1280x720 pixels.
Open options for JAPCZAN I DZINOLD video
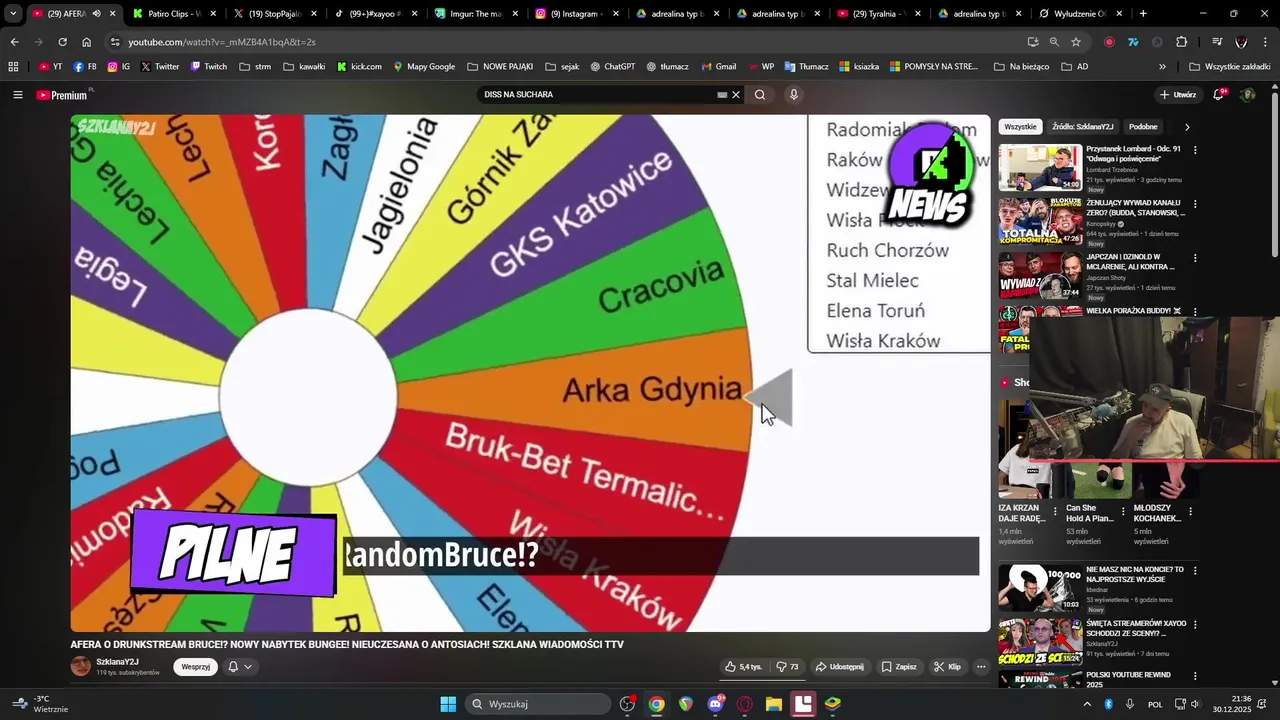pyautogui.click(x=1195, y=258)
